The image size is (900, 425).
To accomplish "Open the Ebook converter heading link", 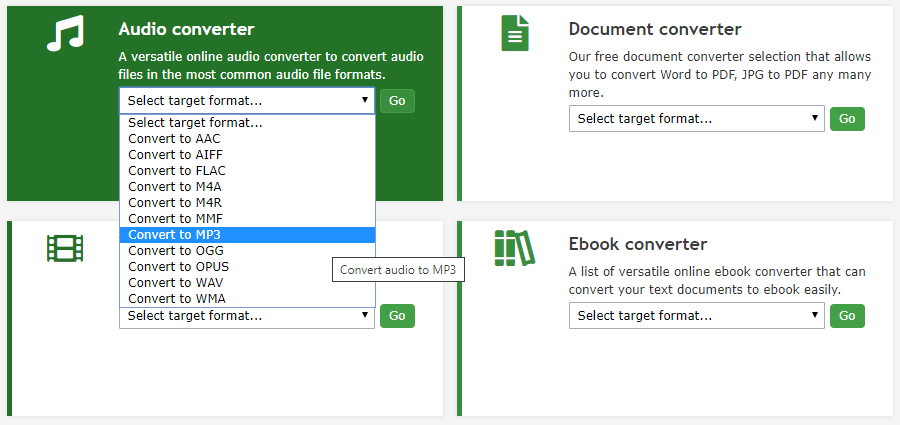I will 638,244.
